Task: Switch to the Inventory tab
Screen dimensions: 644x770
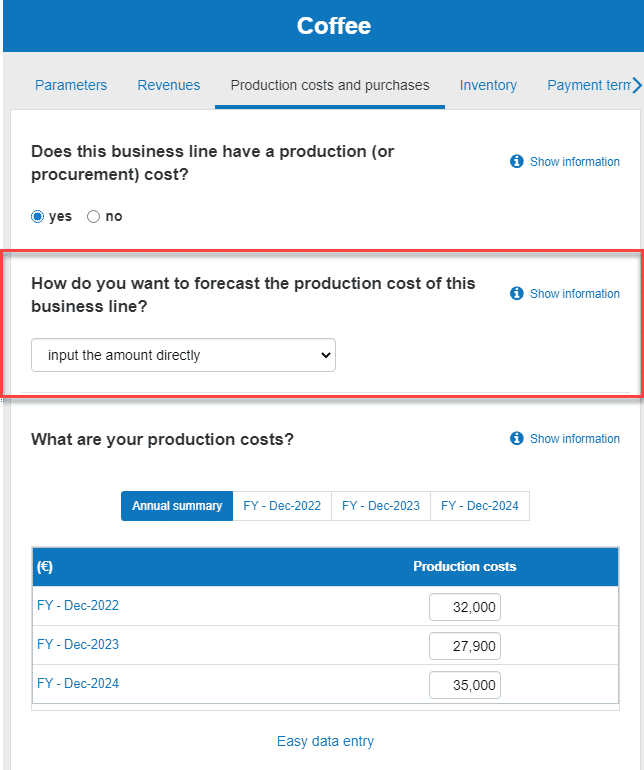Action: (488, 85)
